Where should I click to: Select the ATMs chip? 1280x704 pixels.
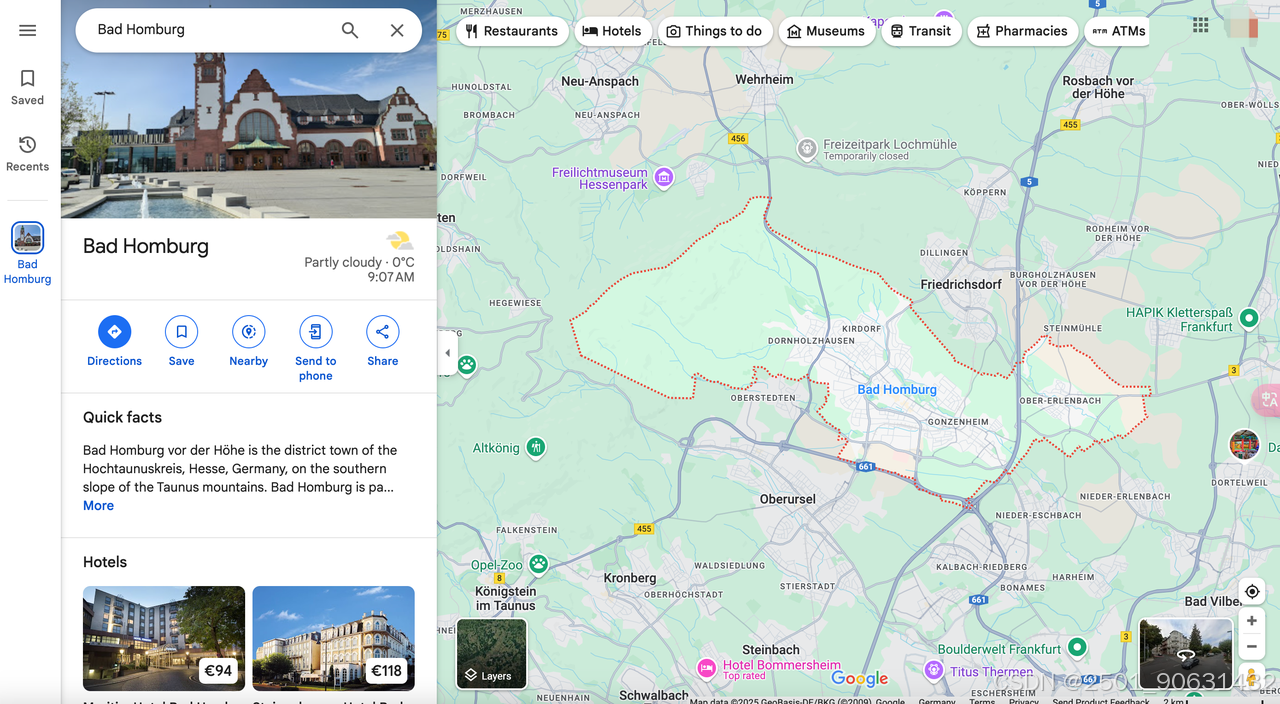1119,31
